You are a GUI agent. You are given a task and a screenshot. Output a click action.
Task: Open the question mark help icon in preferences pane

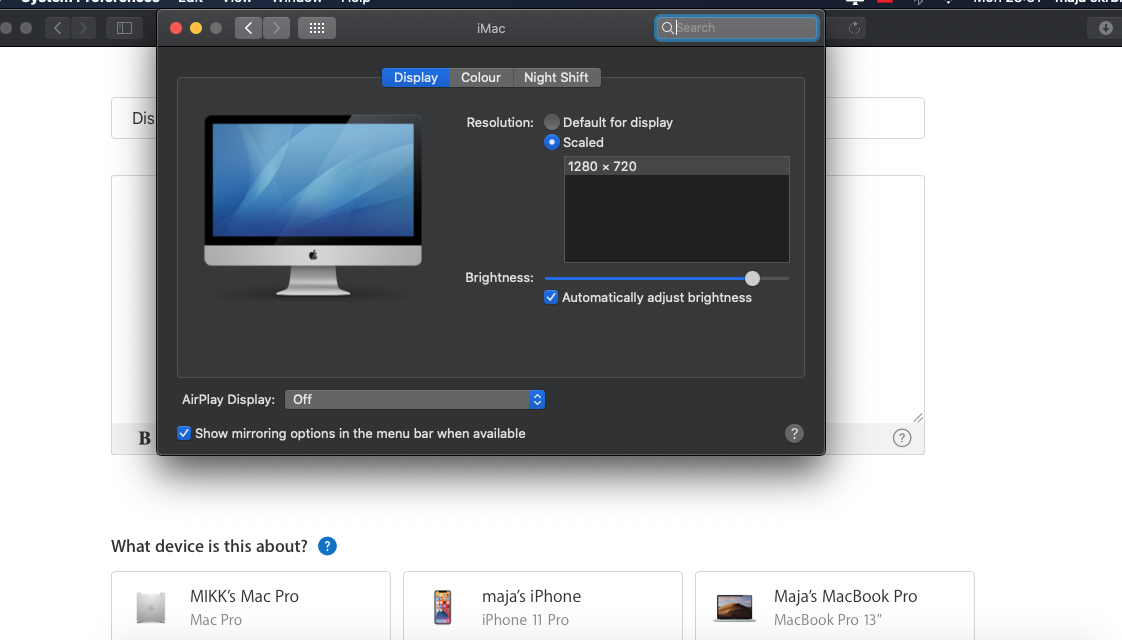coord(794,433)
